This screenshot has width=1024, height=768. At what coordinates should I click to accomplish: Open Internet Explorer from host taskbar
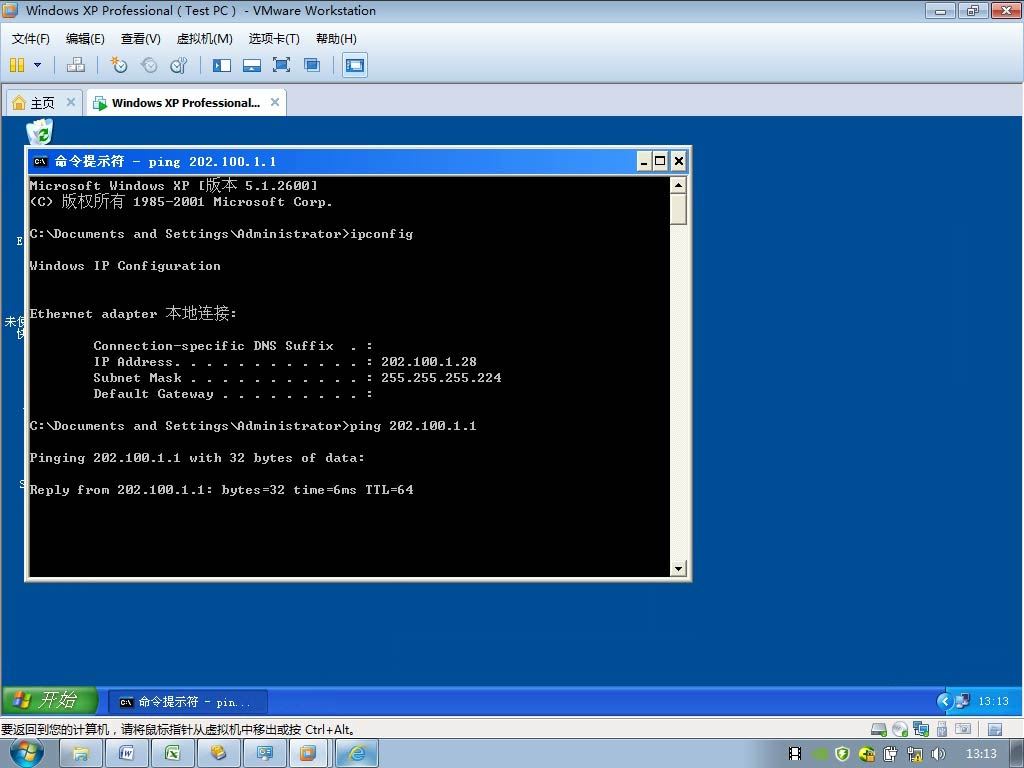click(357, 754)
